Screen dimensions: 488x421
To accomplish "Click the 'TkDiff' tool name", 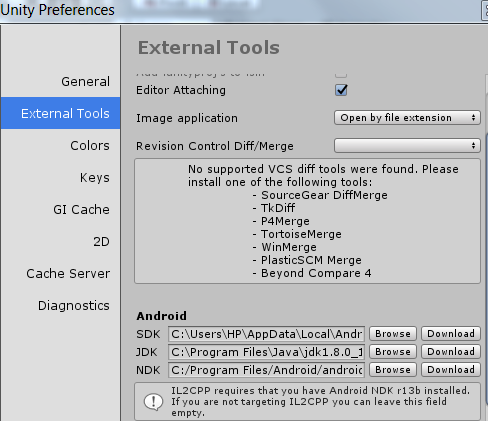I will pos(278,208).
